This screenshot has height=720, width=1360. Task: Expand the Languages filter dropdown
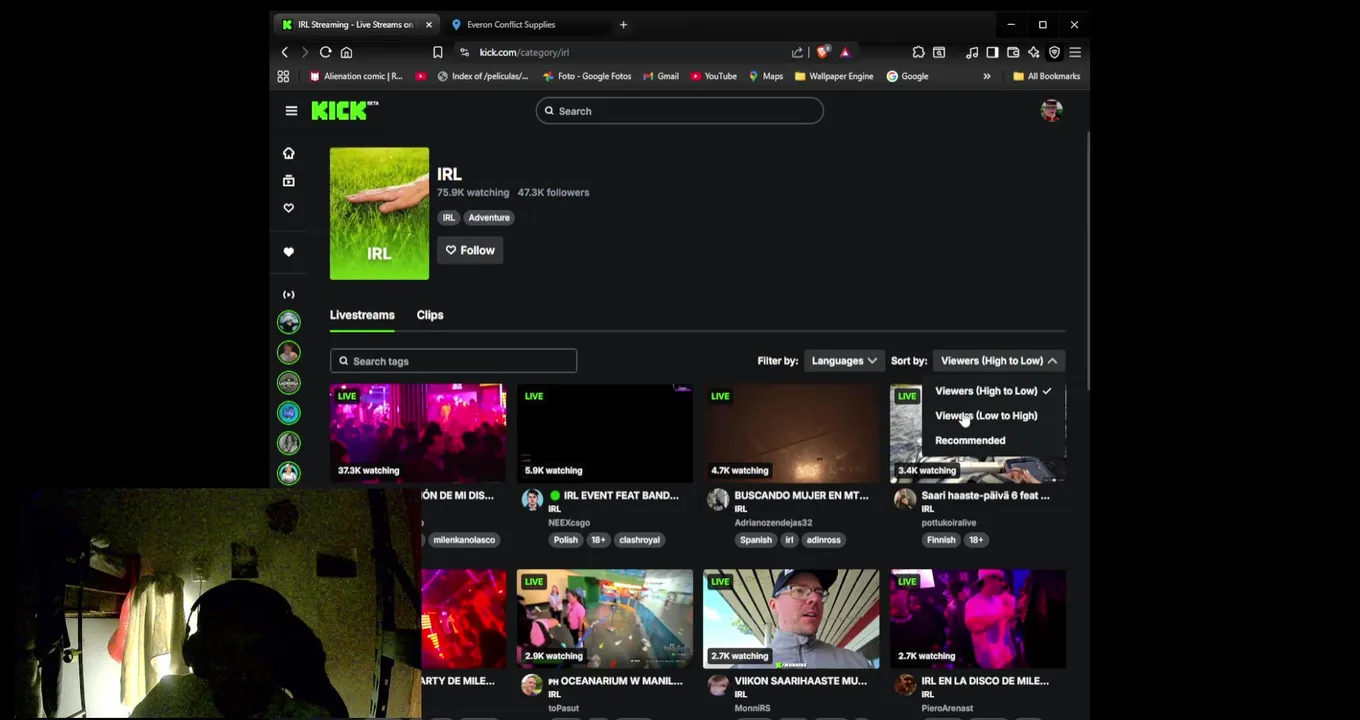[843, 361]
